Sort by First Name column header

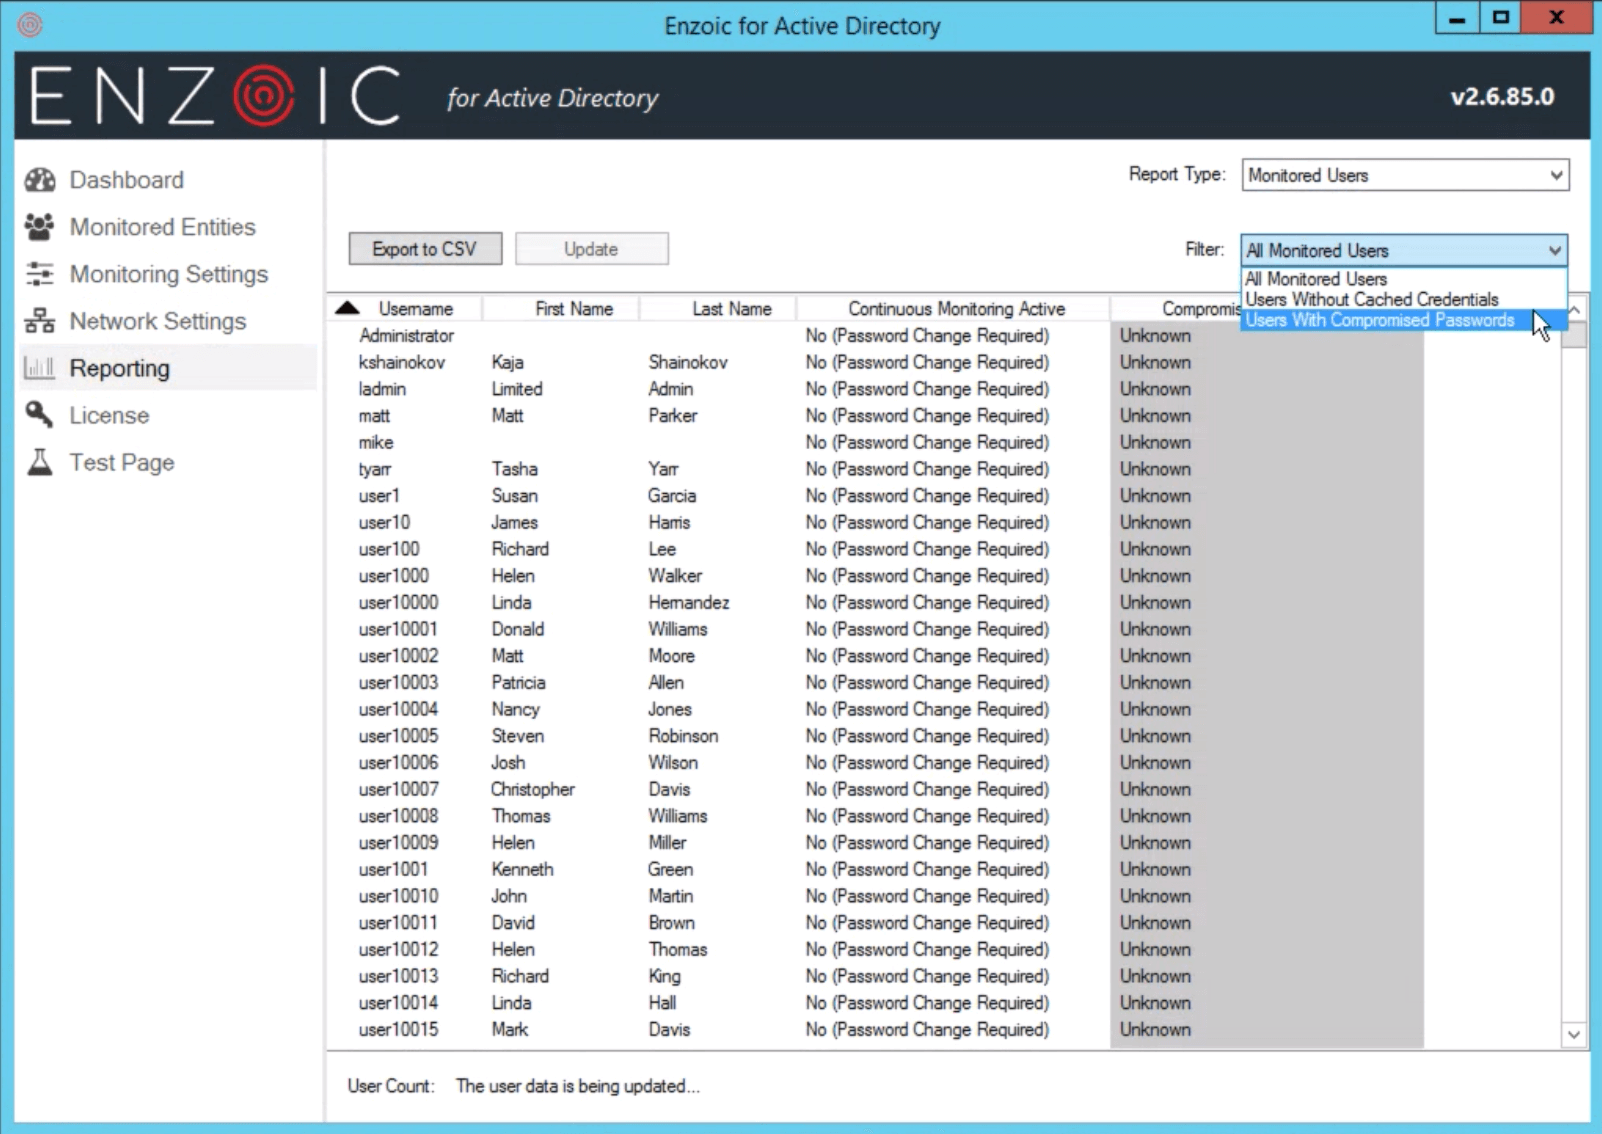point(574,309)
